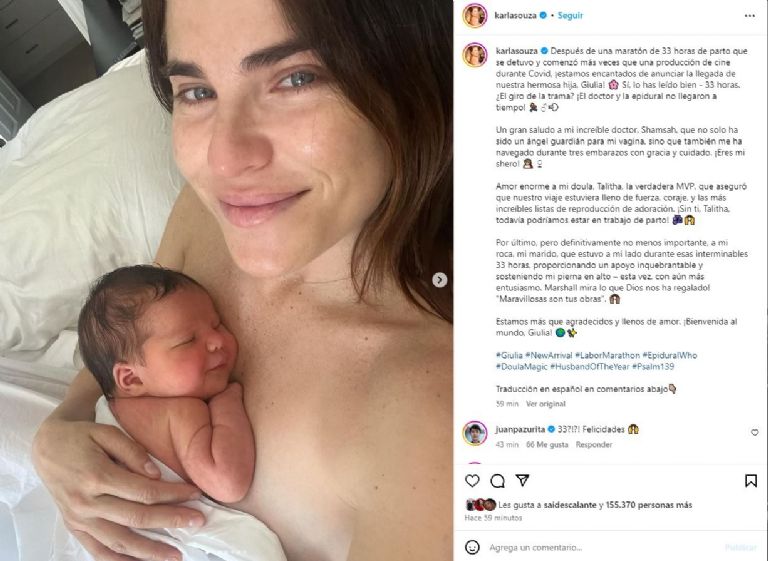Focus the Agrega un comentario field

coord(602,547)
